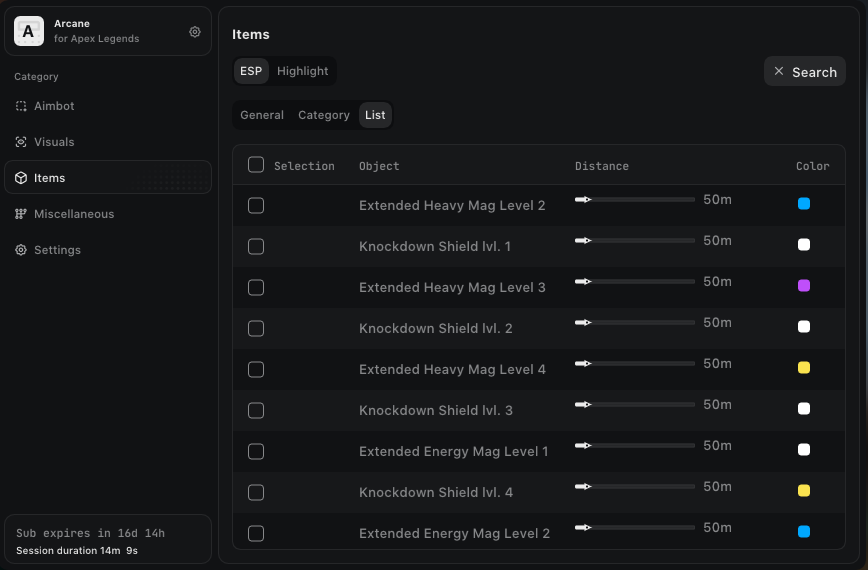Click the X icon in Search button
Screen dimensions: 868x570
[779, 72]
